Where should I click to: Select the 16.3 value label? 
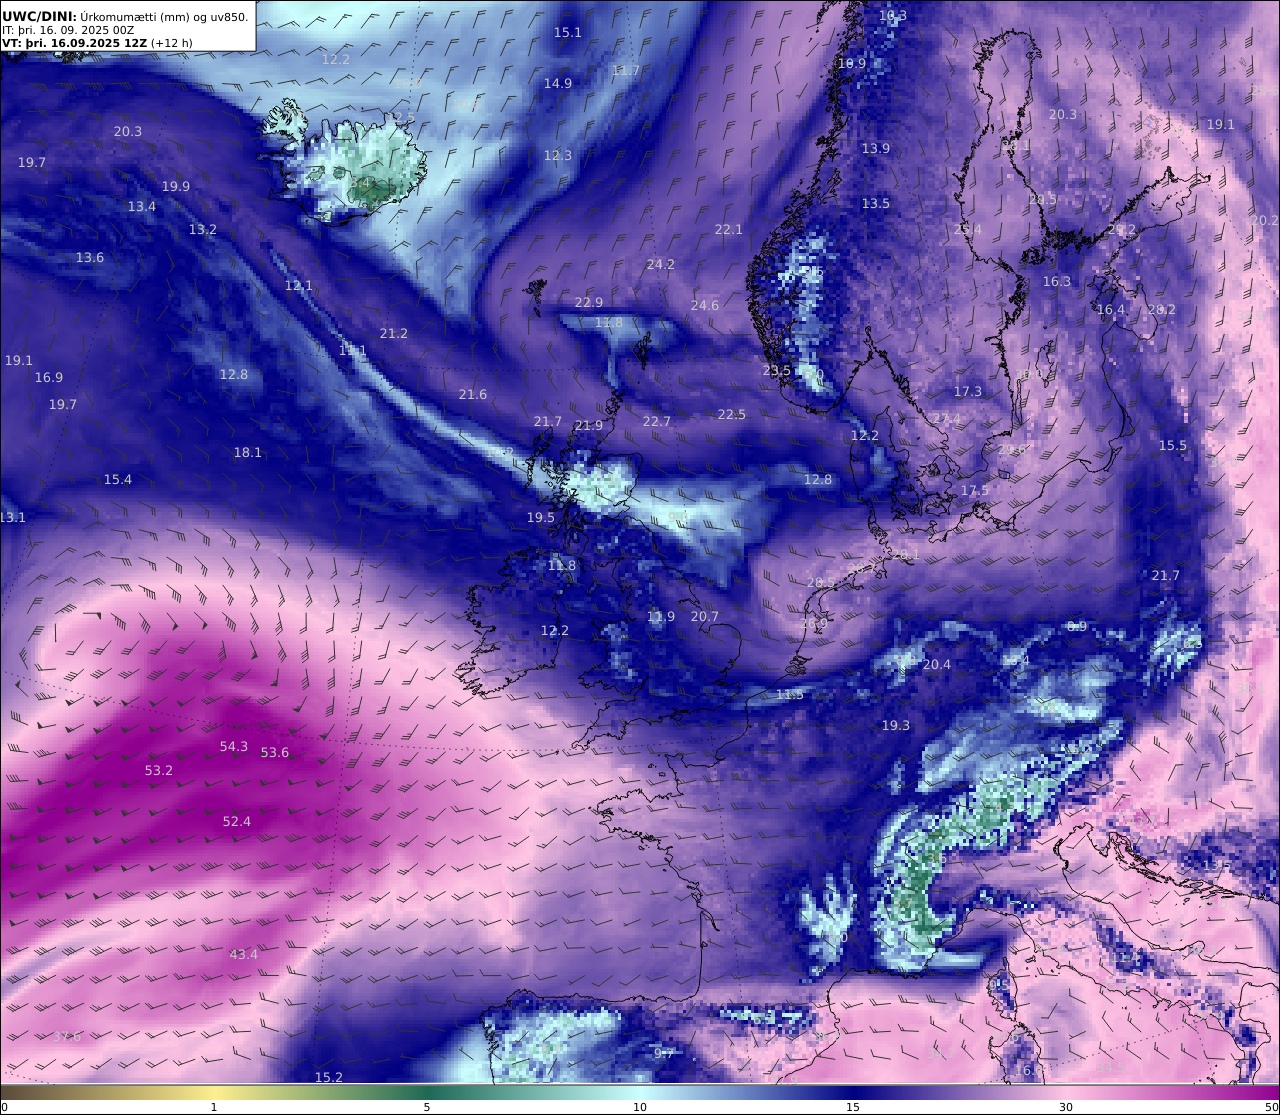1057,282
